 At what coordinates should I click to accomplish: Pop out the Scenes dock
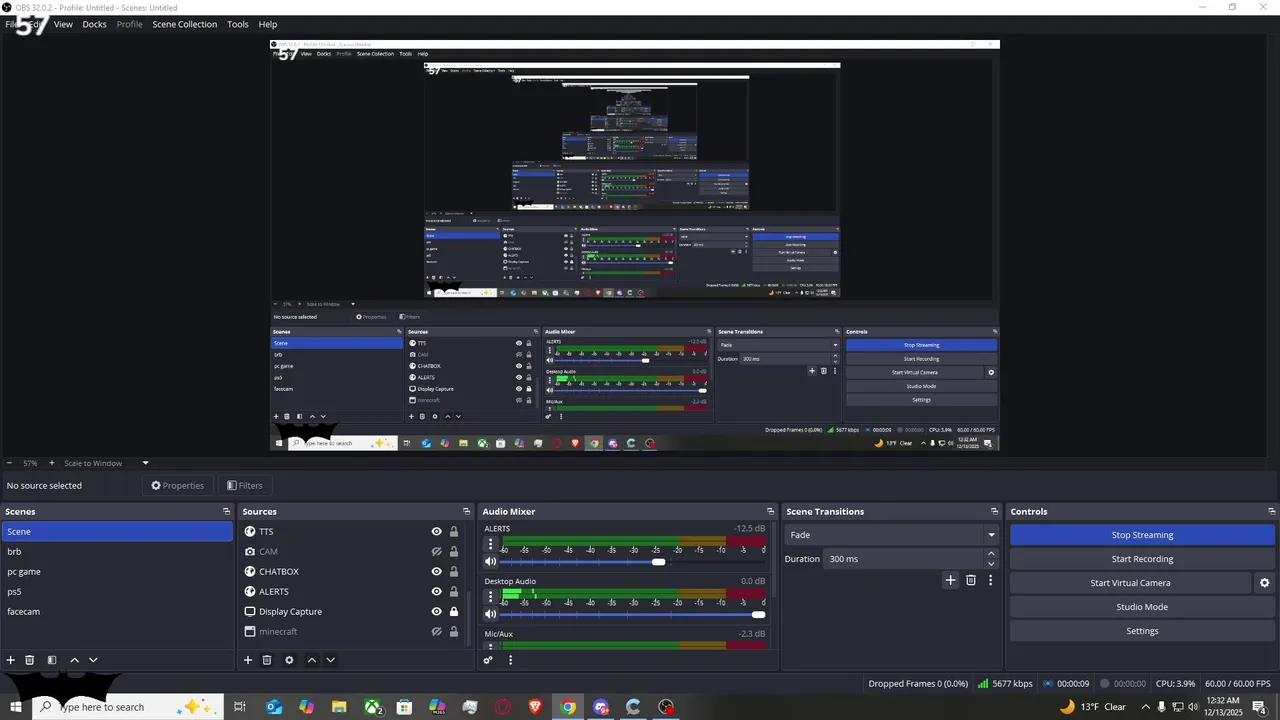point(226,511)
